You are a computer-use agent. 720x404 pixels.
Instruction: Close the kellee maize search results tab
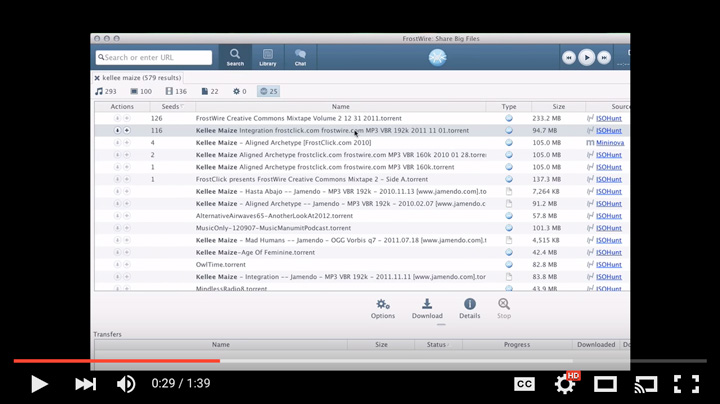(x=97, y=78)
